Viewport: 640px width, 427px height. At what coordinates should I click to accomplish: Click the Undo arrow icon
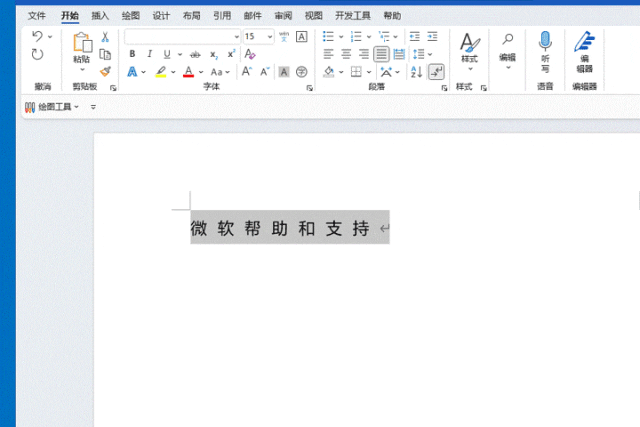click(x=37, y=36)
